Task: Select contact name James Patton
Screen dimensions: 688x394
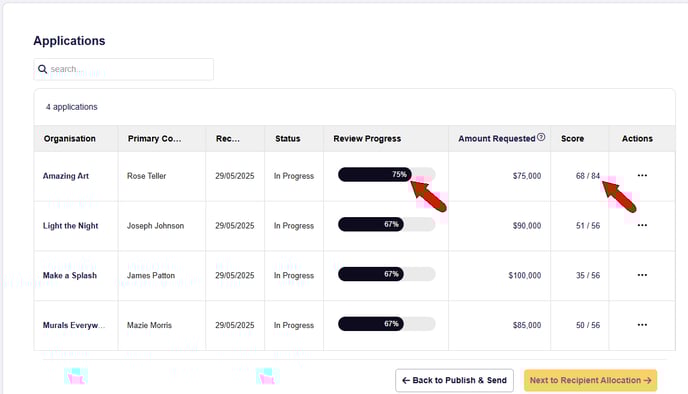Action: (x=151, y=276)
